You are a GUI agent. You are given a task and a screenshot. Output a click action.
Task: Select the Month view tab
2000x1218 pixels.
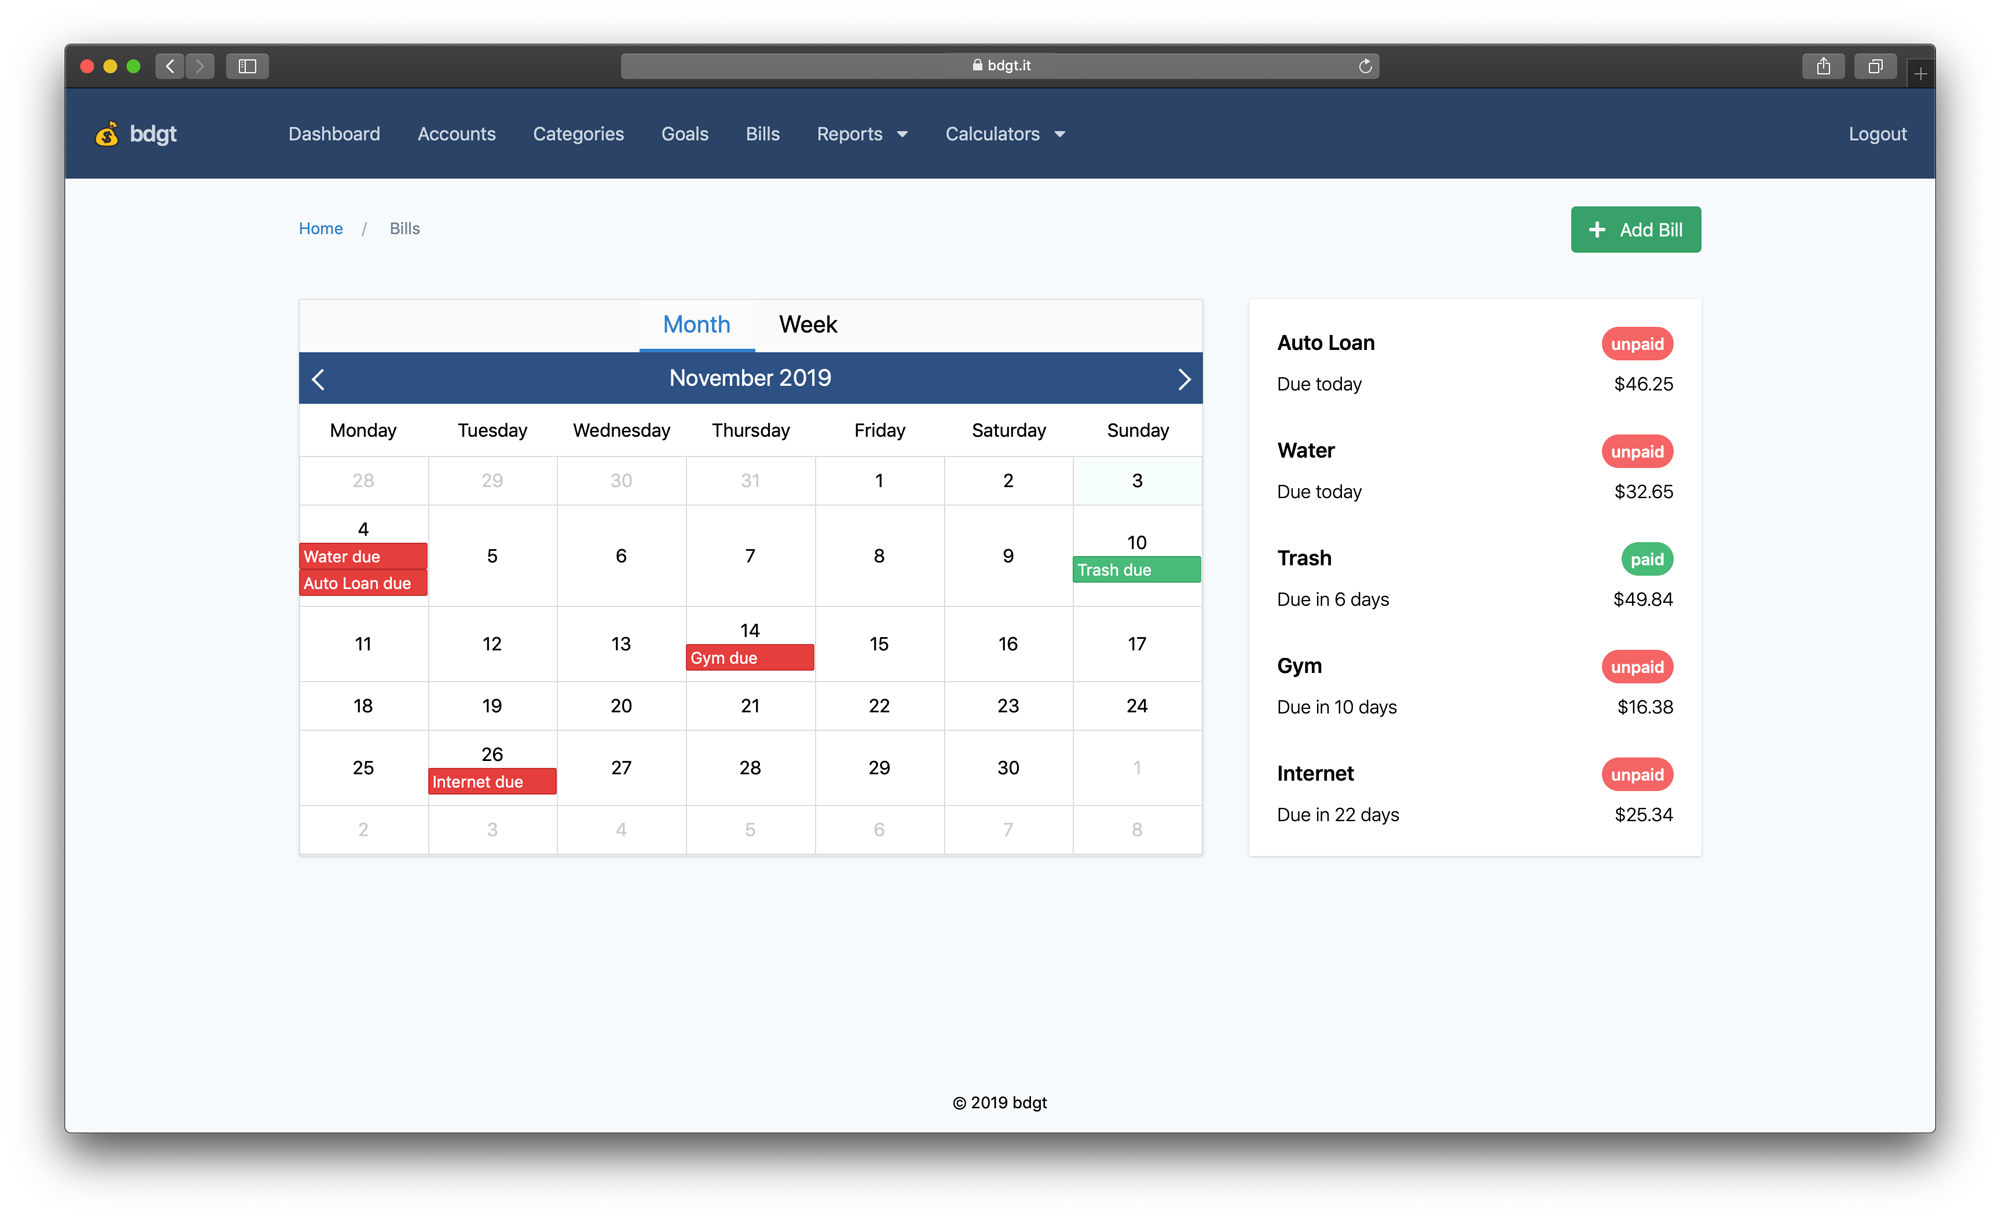point(694,323)
